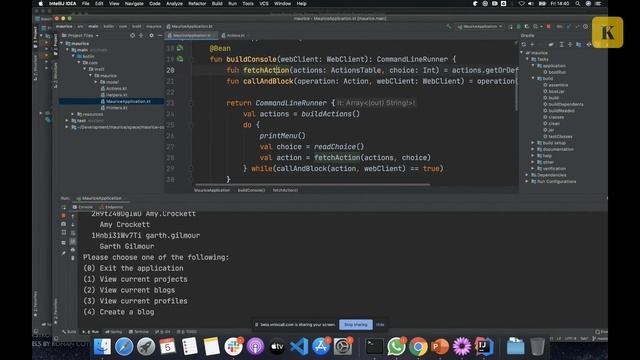Open the Refactor menu
The image size is (640, 360).
[x=197, y=4]
